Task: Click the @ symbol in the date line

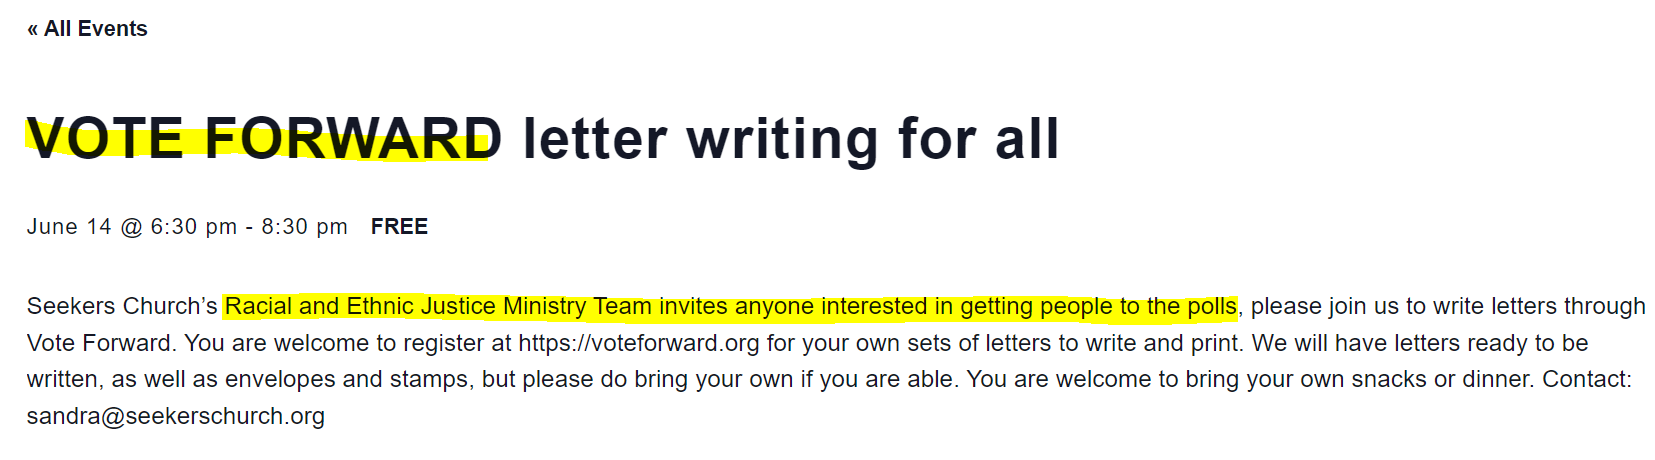Action: pyautogui.click(x=131, y=227)
